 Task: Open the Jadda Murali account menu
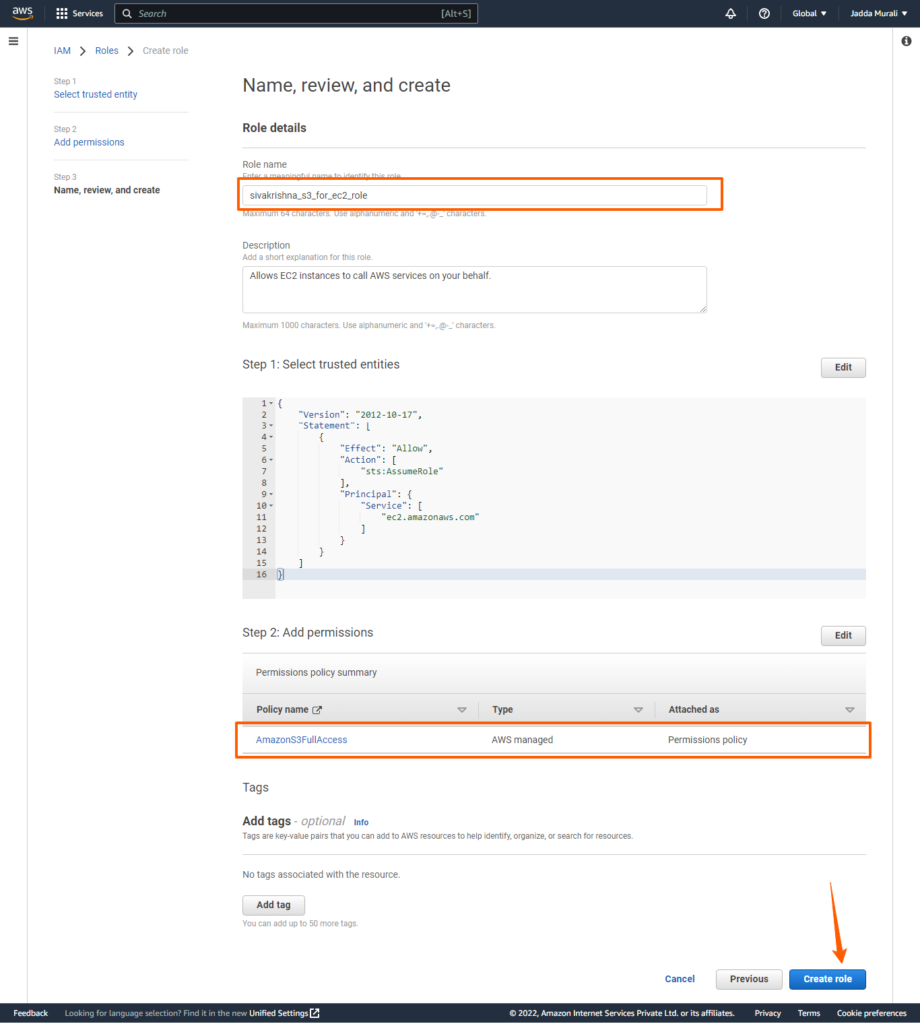point(878,14)
